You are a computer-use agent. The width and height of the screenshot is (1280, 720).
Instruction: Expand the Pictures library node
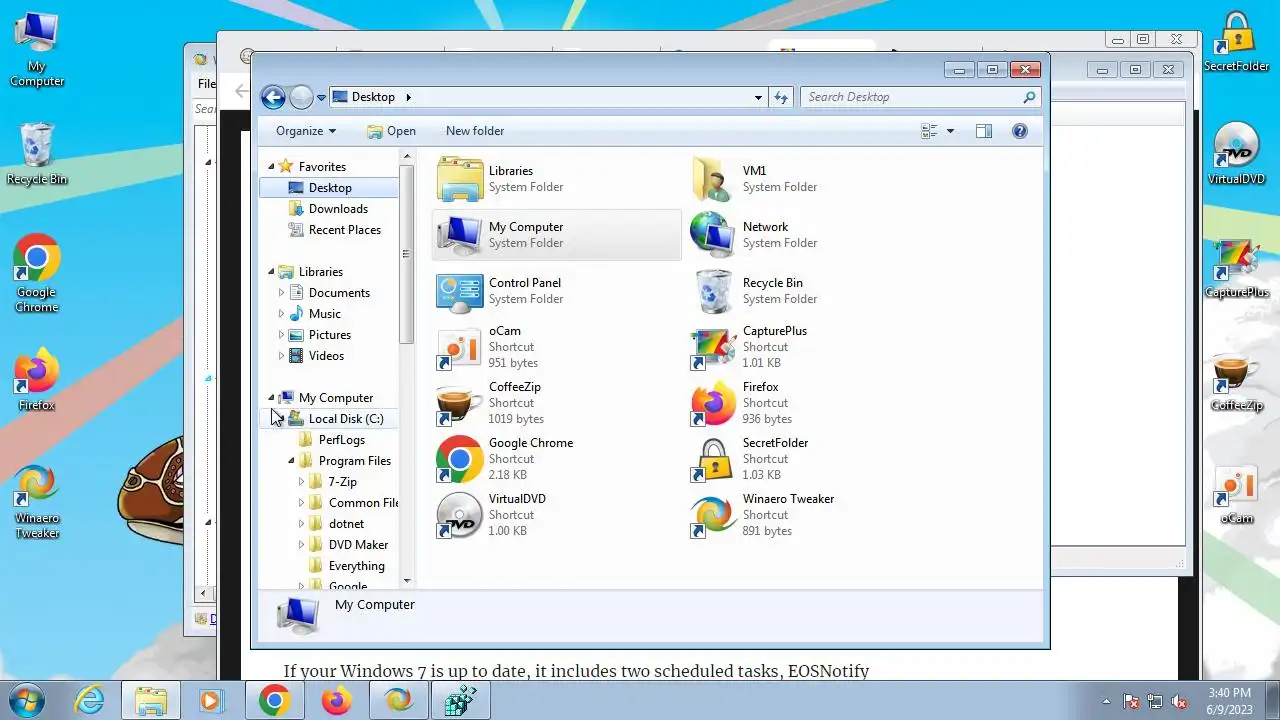click(281, 335)
